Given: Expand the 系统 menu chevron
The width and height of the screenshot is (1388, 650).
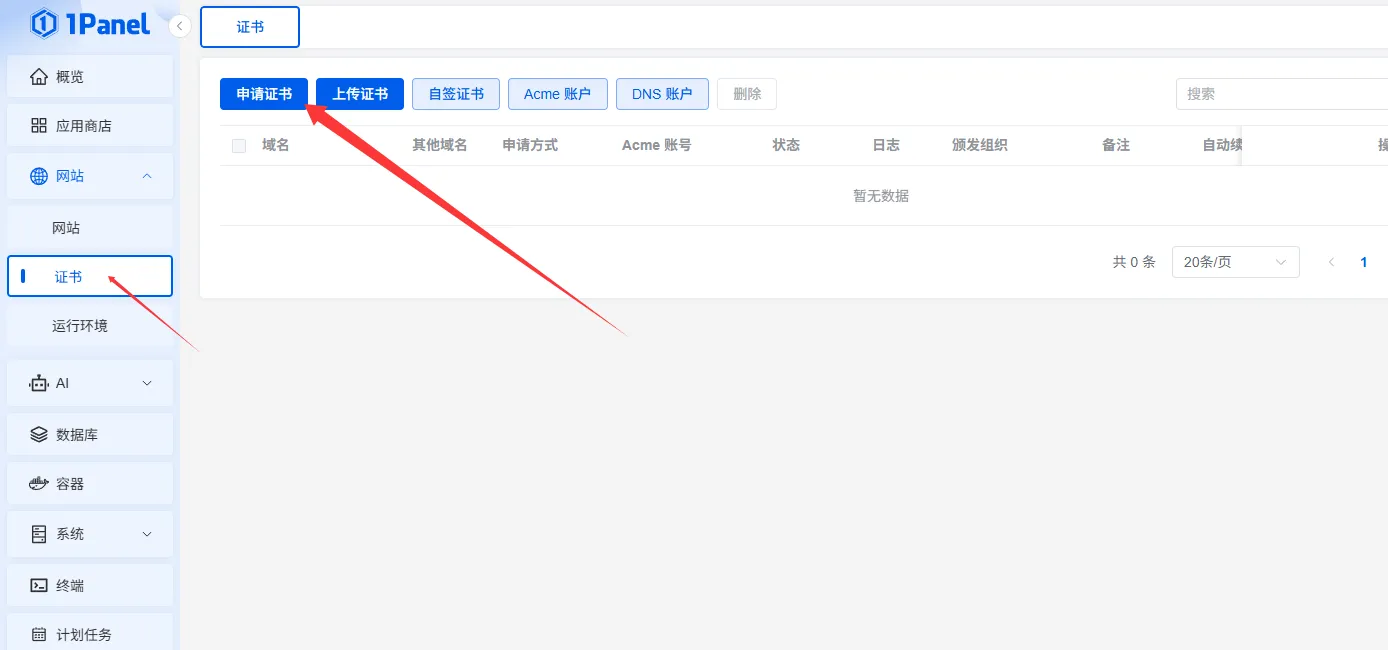Looking at the screenshot, I should coord(147,534).
